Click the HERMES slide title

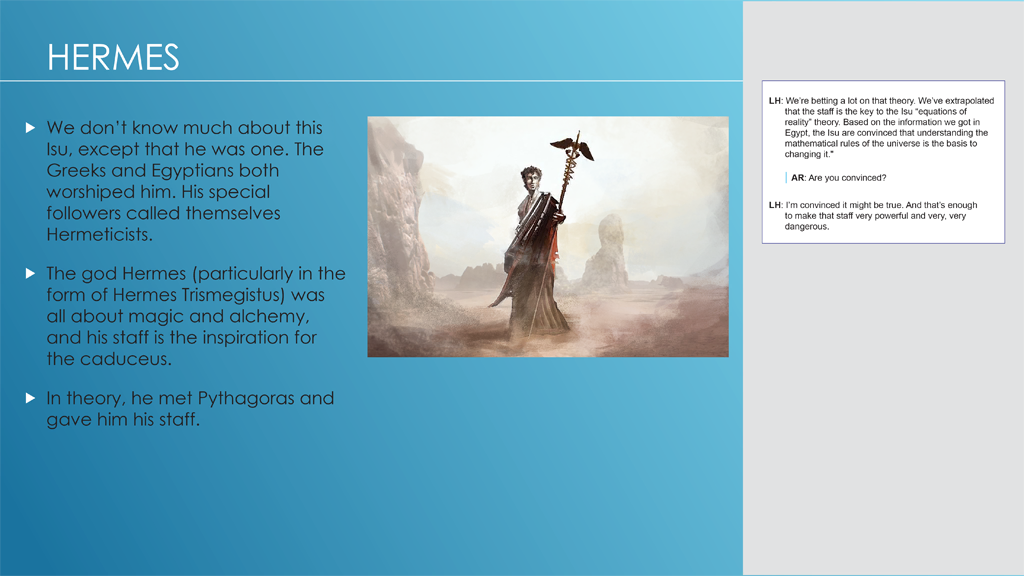[113, 57]
